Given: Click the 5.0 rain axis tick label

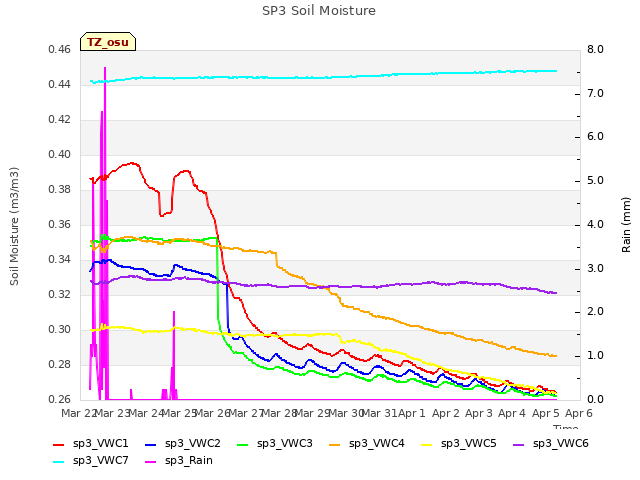Looking at the screenshot, I should [x=595, y=181].
